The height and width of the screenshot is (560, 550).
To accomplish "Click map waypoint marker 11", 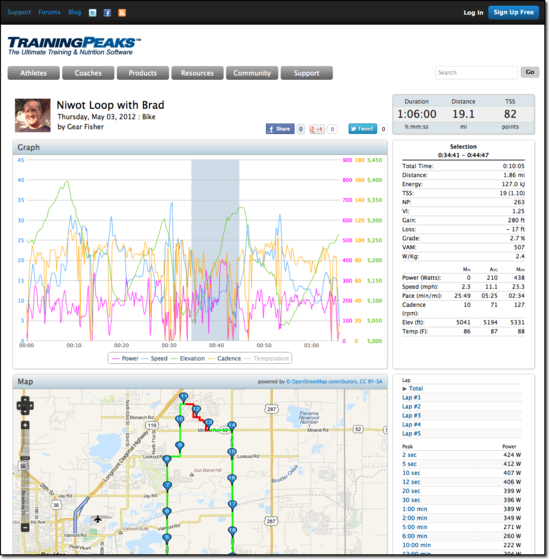I will [x=183, y=398].
